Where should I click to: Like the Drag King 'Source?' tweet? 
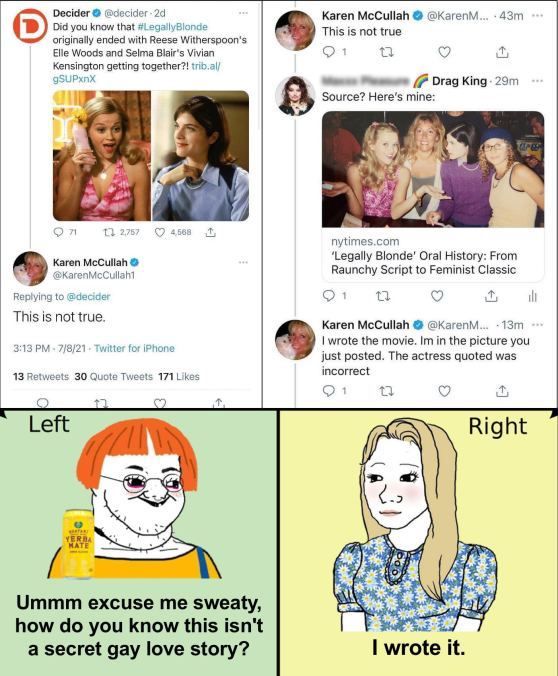(x=437, y=296)
